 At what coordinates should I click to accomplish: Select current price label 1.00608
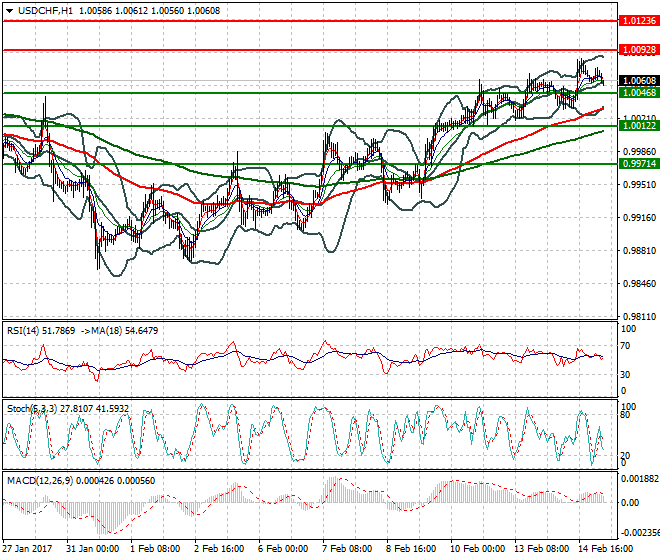click(639, 80)
